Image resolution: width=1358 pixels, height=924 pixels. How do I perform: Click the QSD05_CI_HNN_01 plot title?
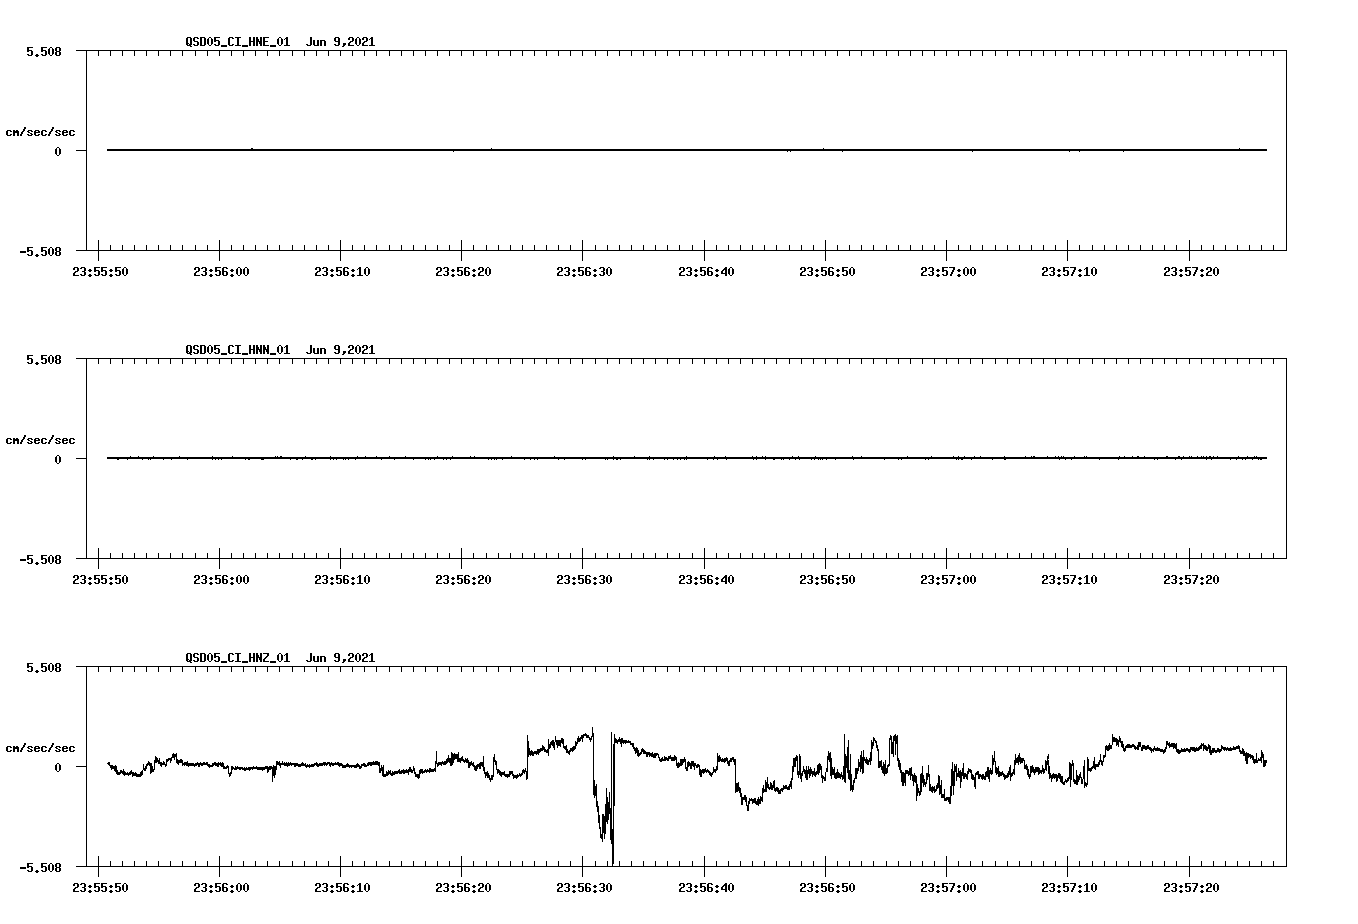(280, 350)
